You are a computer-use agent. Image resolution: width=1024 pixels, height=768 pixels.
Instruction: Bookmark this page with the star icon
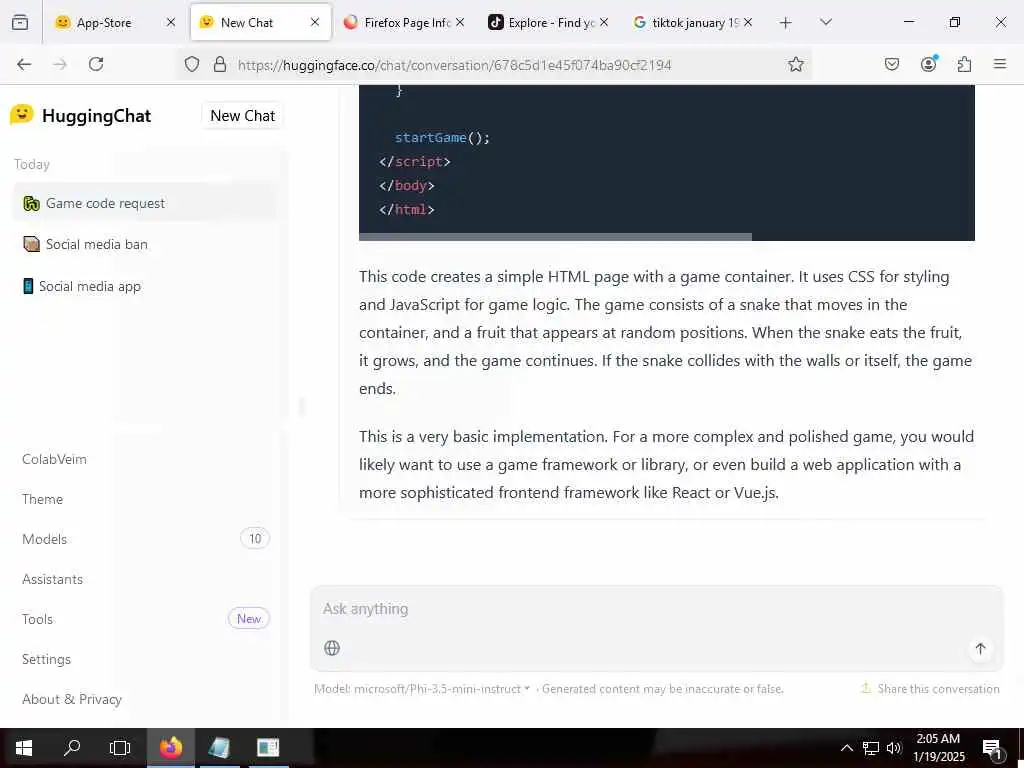click(x=795, y=64)
